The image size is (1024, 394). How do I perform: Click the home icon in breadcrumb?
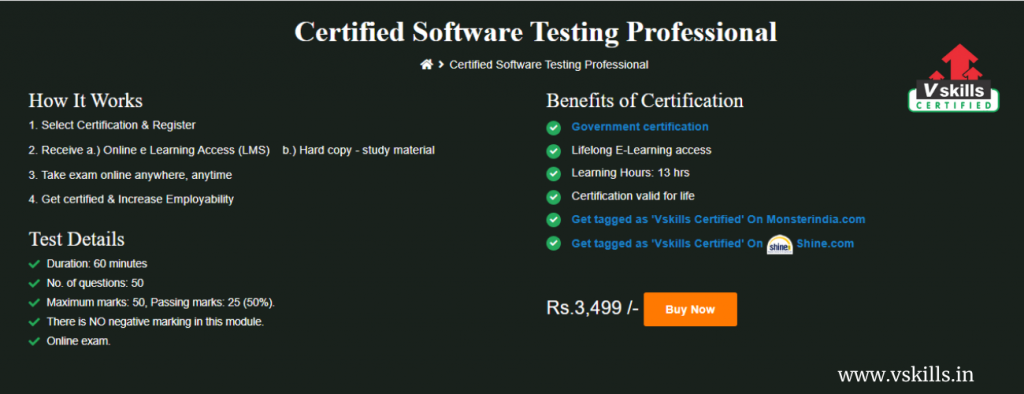(x=426, y=64)
